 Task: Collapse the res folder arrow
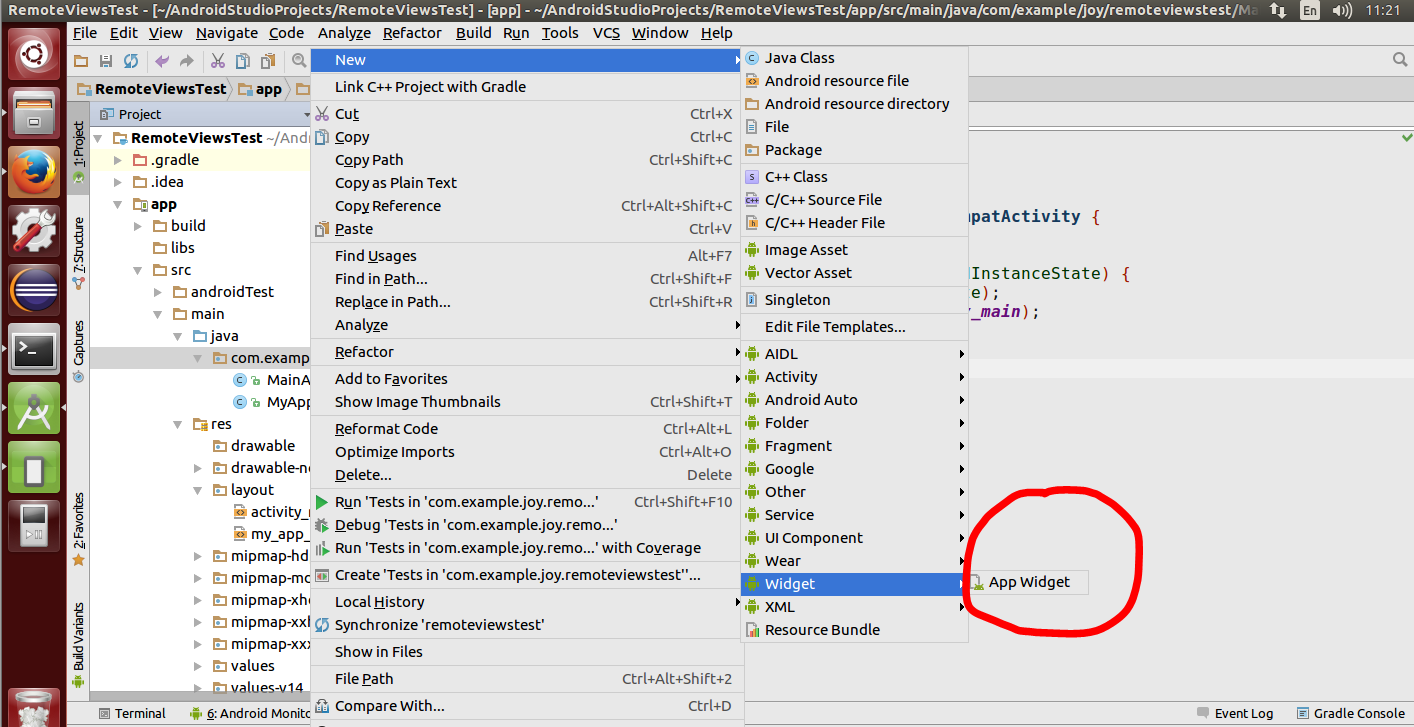pos(178,424)
